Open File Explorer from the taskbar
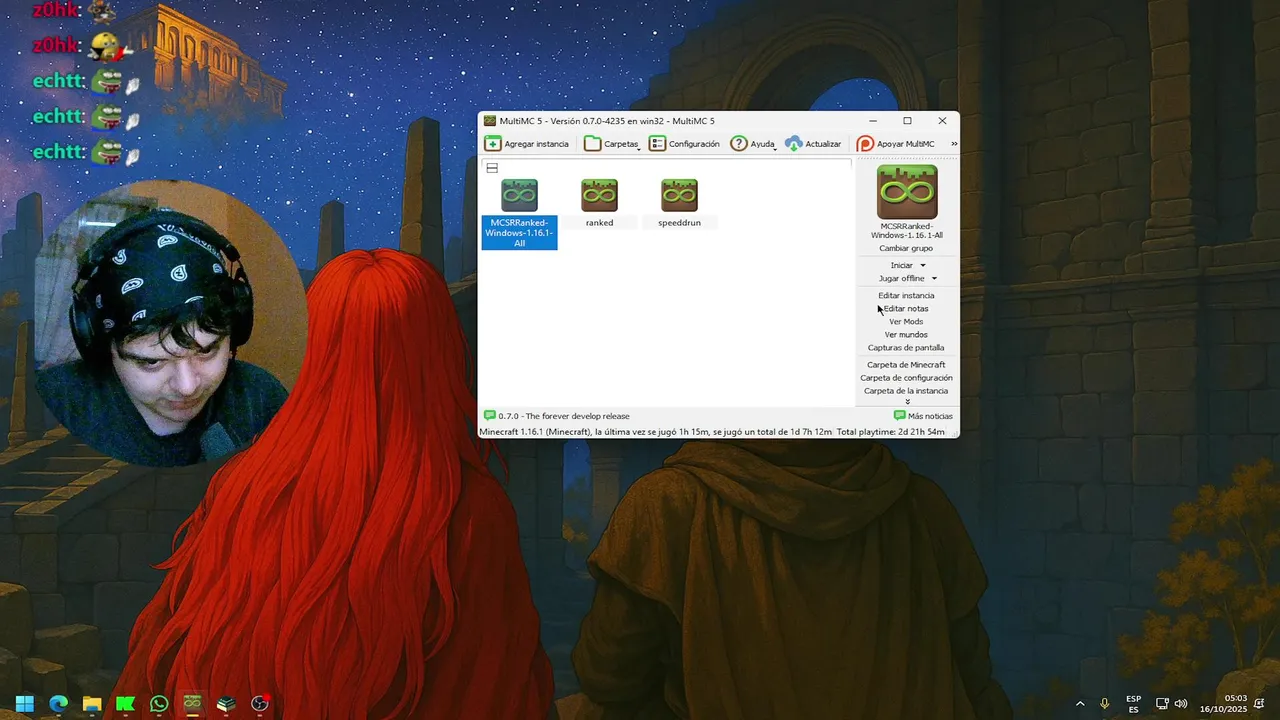Image resolution: width=1280 pixels, height=720 pixels. pos(92,703)
